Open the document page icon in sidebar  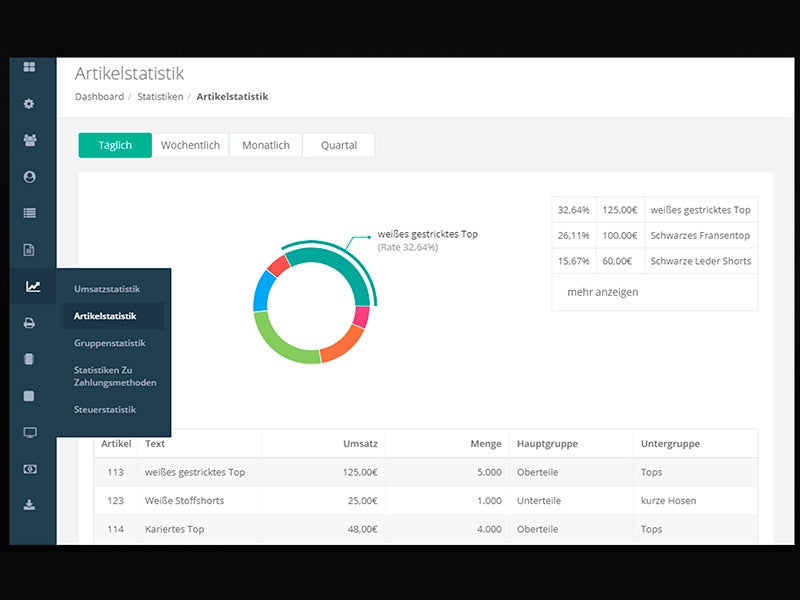(29, 249)
